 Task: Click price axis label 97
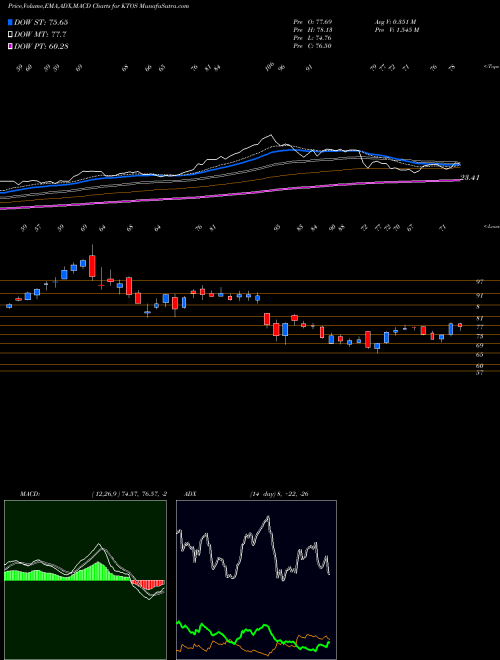[479, 282]
